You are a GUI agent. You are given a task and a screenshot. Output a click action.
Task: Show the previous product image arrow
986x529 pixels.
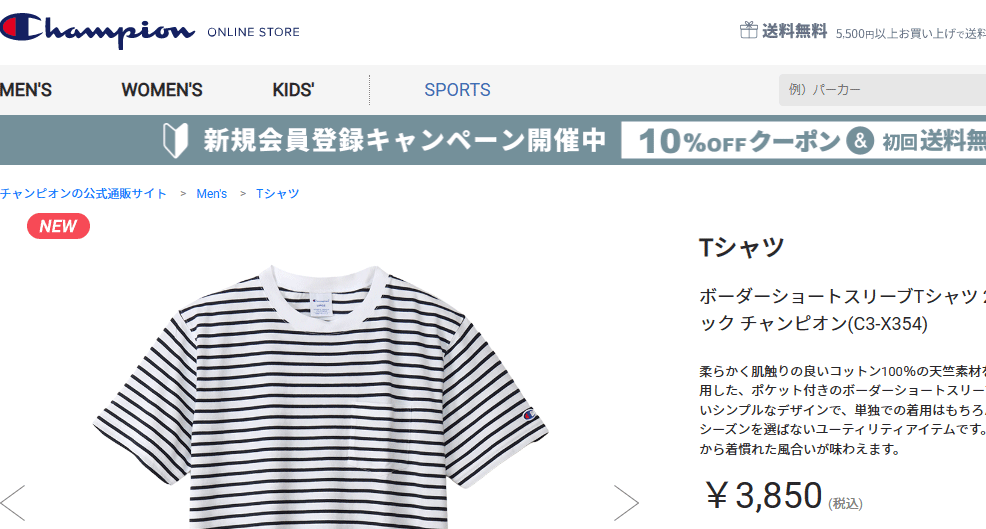point(13,503)
